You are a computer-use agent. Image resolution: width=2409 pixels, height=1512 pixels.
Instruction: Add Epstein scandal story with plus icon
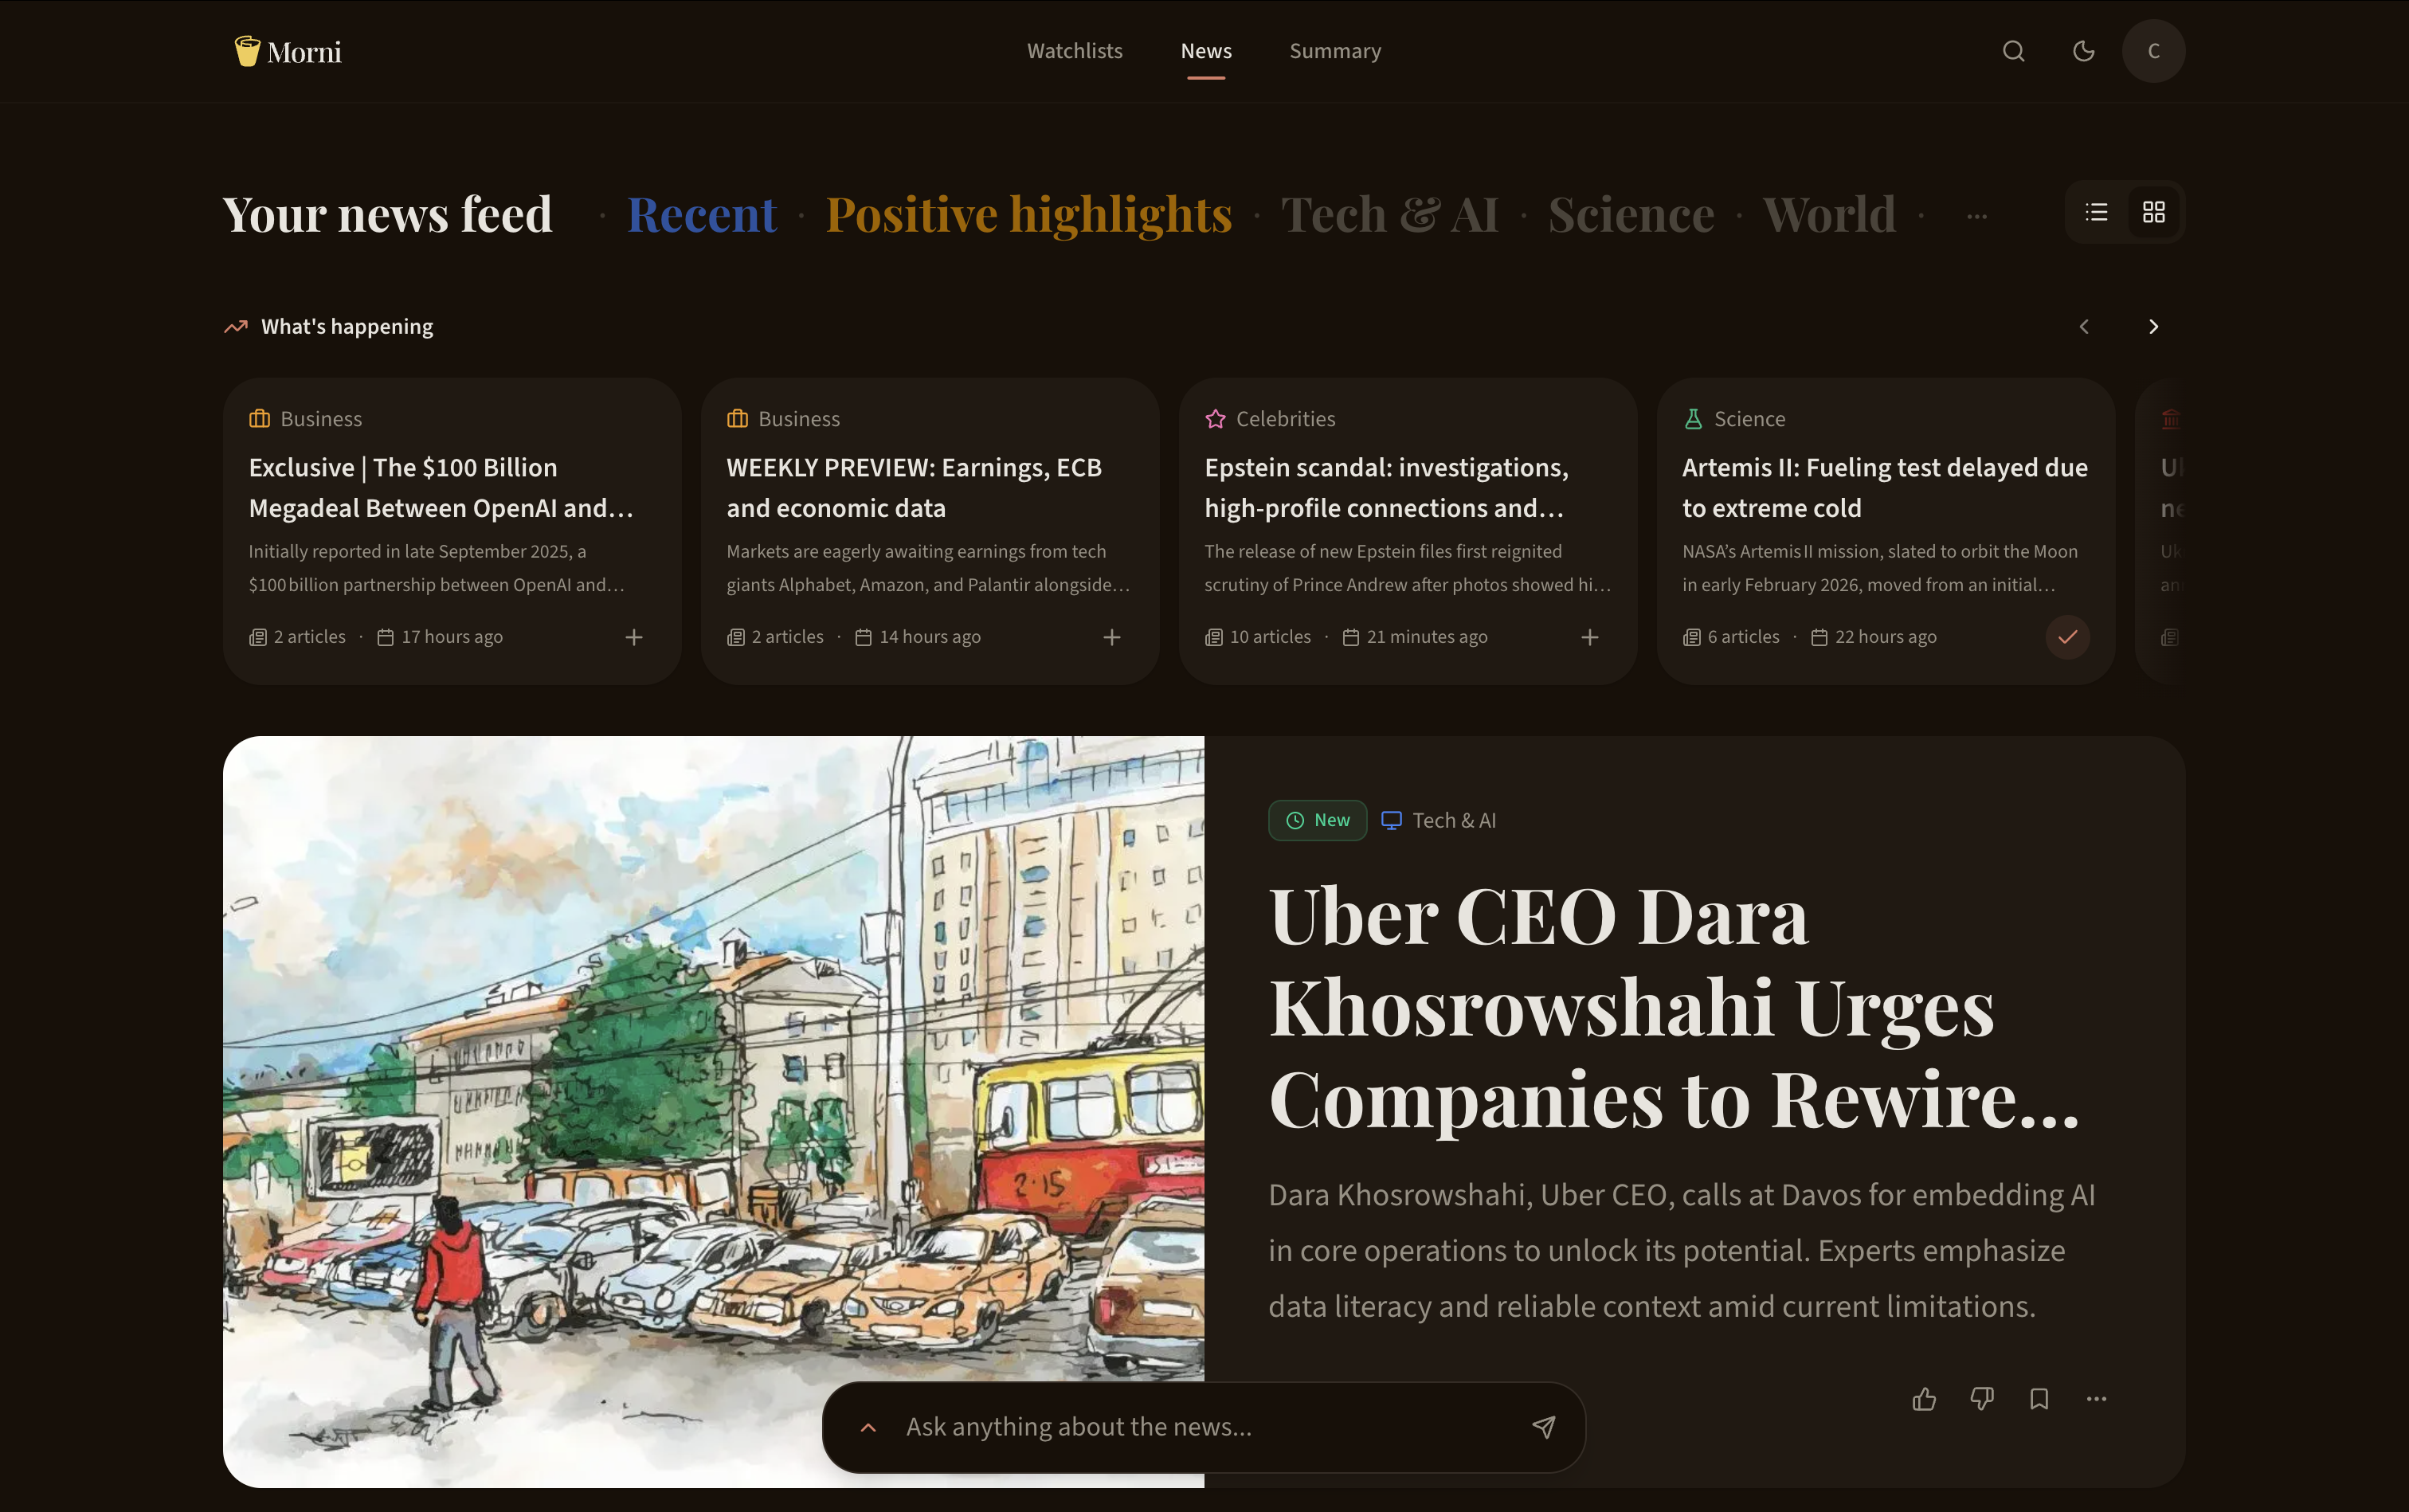(1589, 637)
